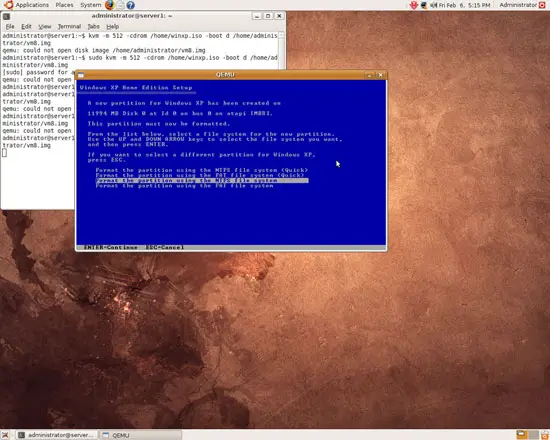Click the Show Desktop icon in bottom panel
Viewport: 550px width, 440px height.
point(5,435)
